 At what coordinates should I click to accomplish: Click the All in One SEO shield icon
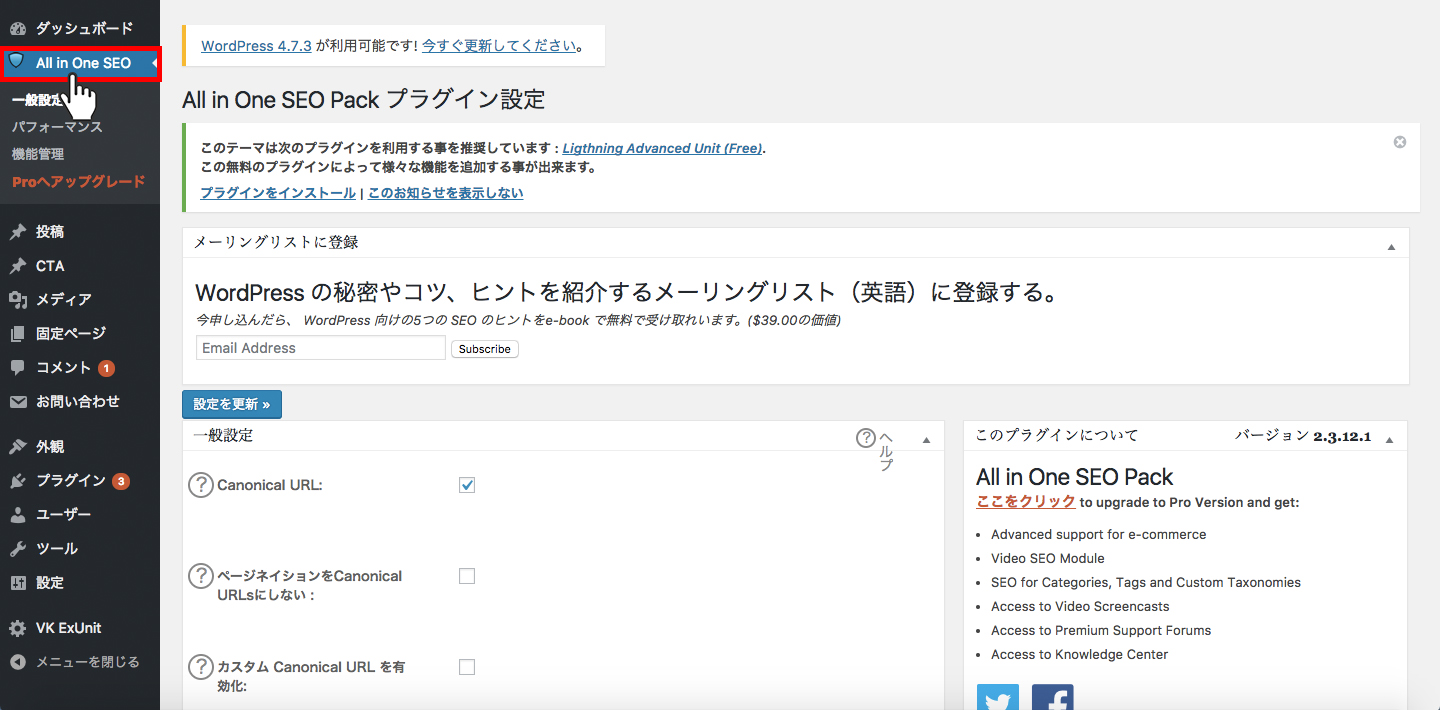(x=16, y=62)
